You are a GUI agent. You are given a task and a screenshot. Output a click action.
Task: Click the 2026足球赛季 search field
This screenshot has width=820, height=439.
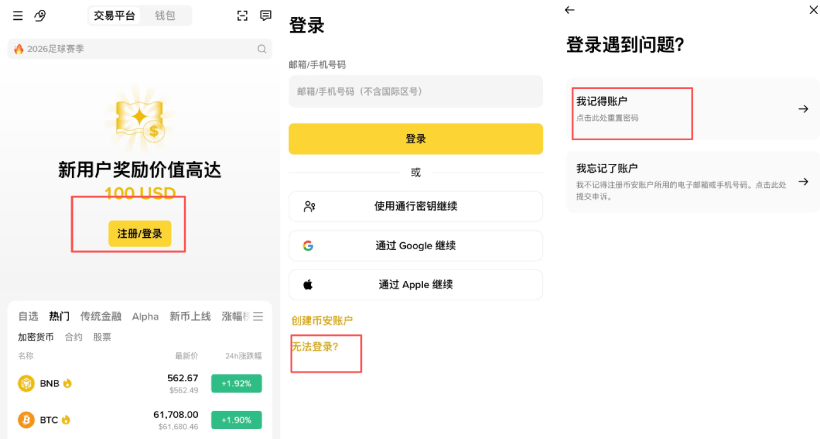point(140,49)
